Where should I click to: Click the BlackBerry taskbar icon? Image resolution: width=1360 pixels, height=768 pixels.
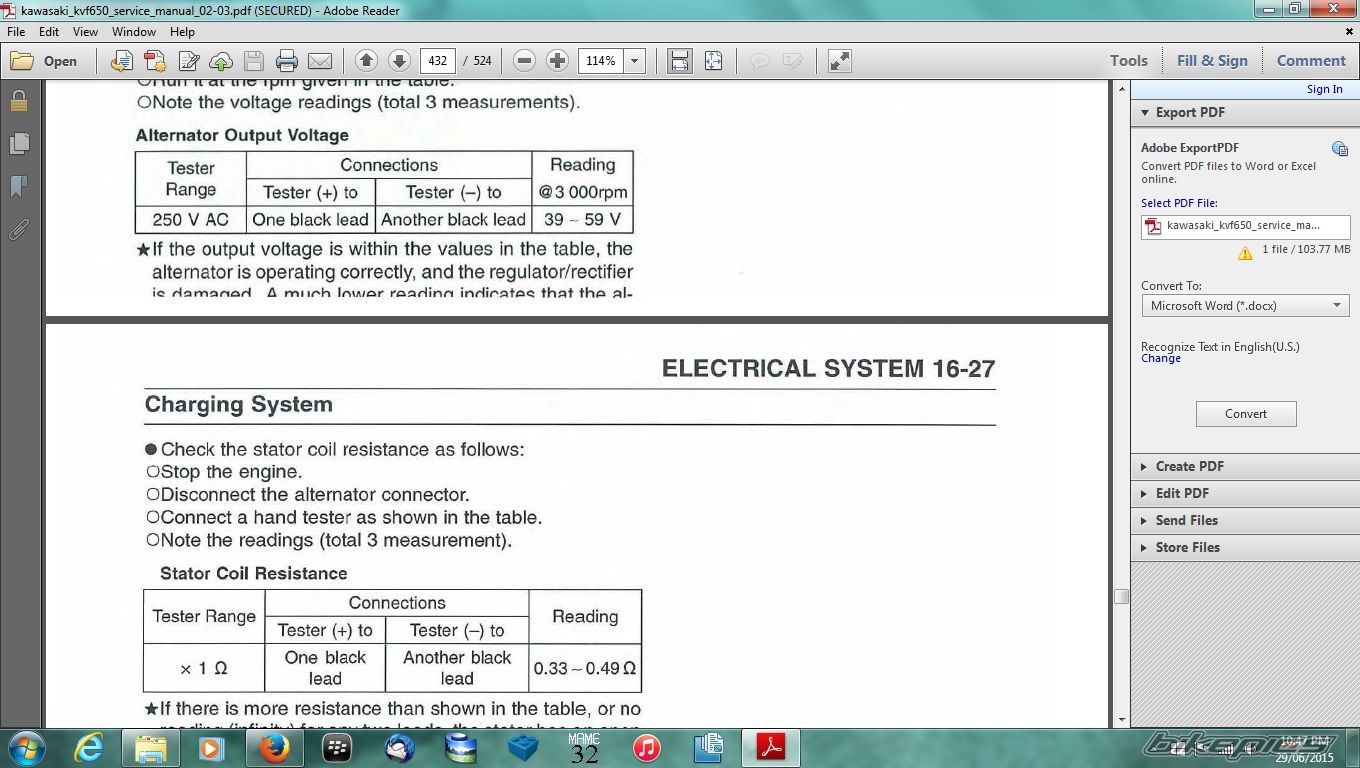pos(337,748)
